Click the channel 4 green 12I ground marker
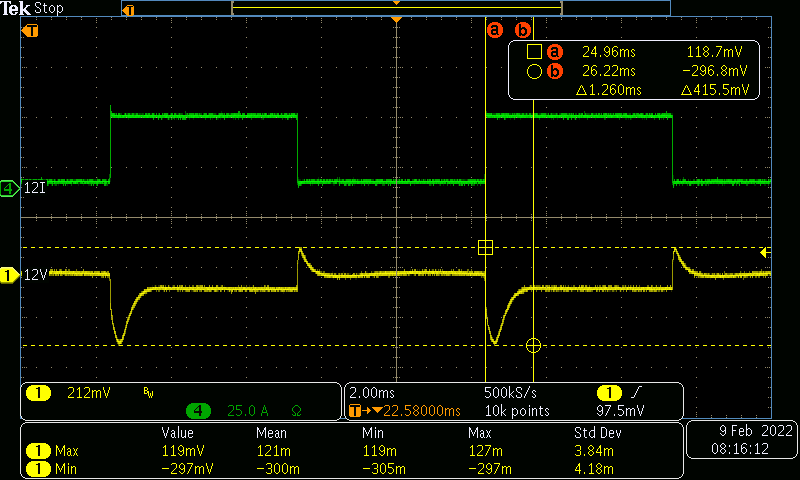The width and height of the screenshot is (800, 480). click(x=9, y=188)
